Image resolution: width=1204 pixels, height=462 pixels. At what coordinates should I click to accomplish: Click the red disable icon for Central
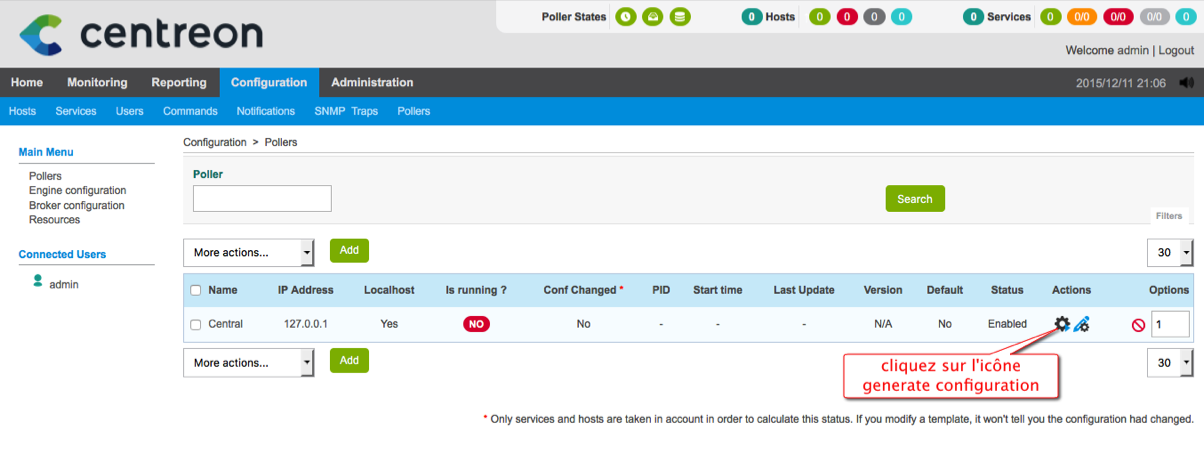[1138, 324]
